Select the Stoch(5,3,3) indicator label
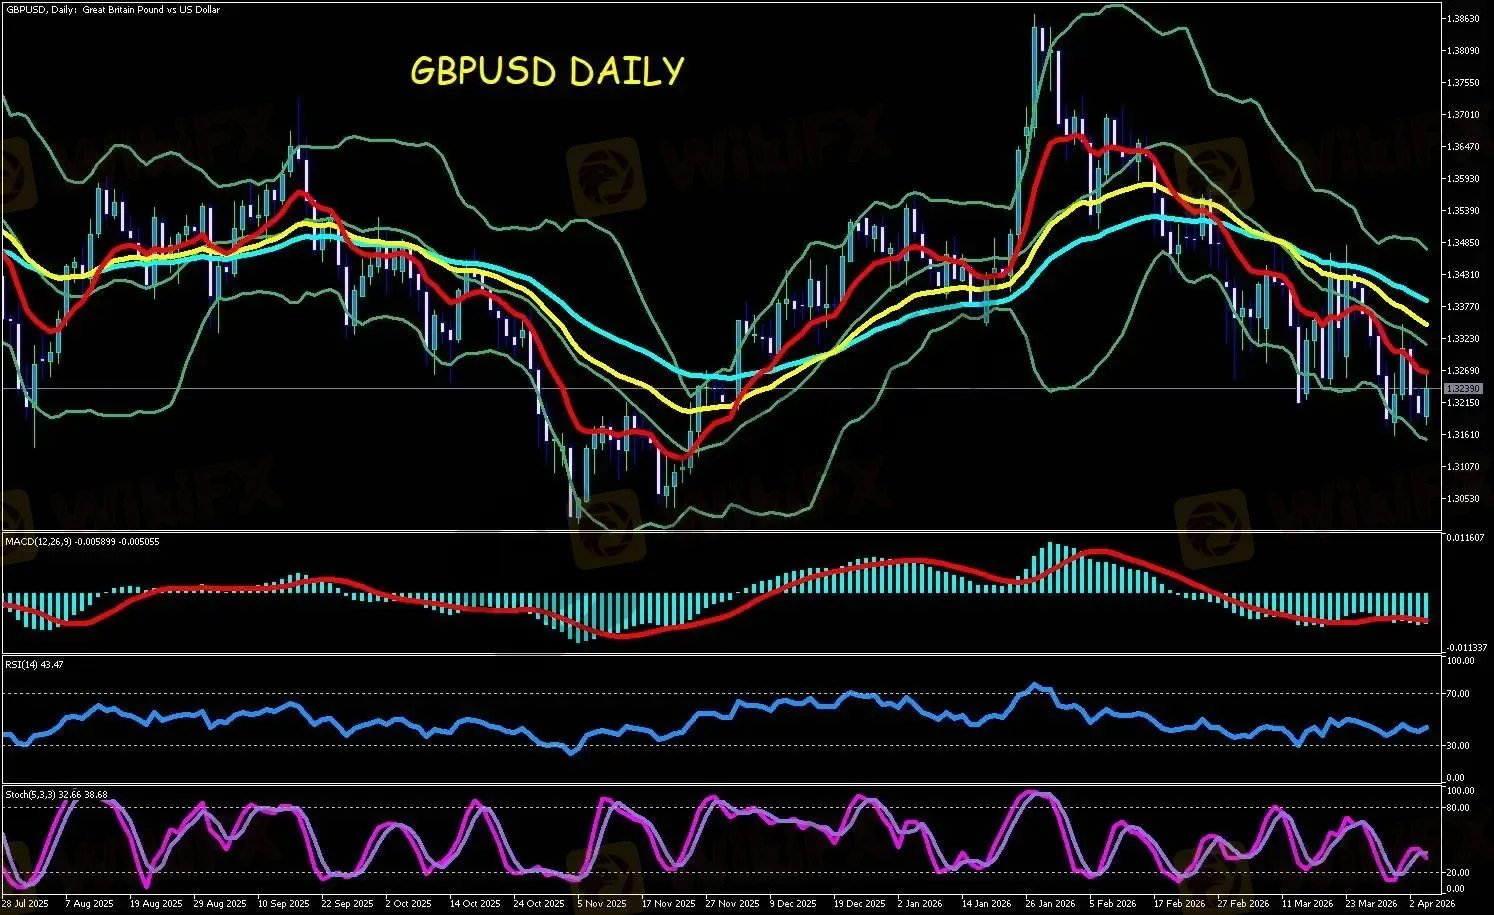1494x915 pixels. click(x=56, y=795)
